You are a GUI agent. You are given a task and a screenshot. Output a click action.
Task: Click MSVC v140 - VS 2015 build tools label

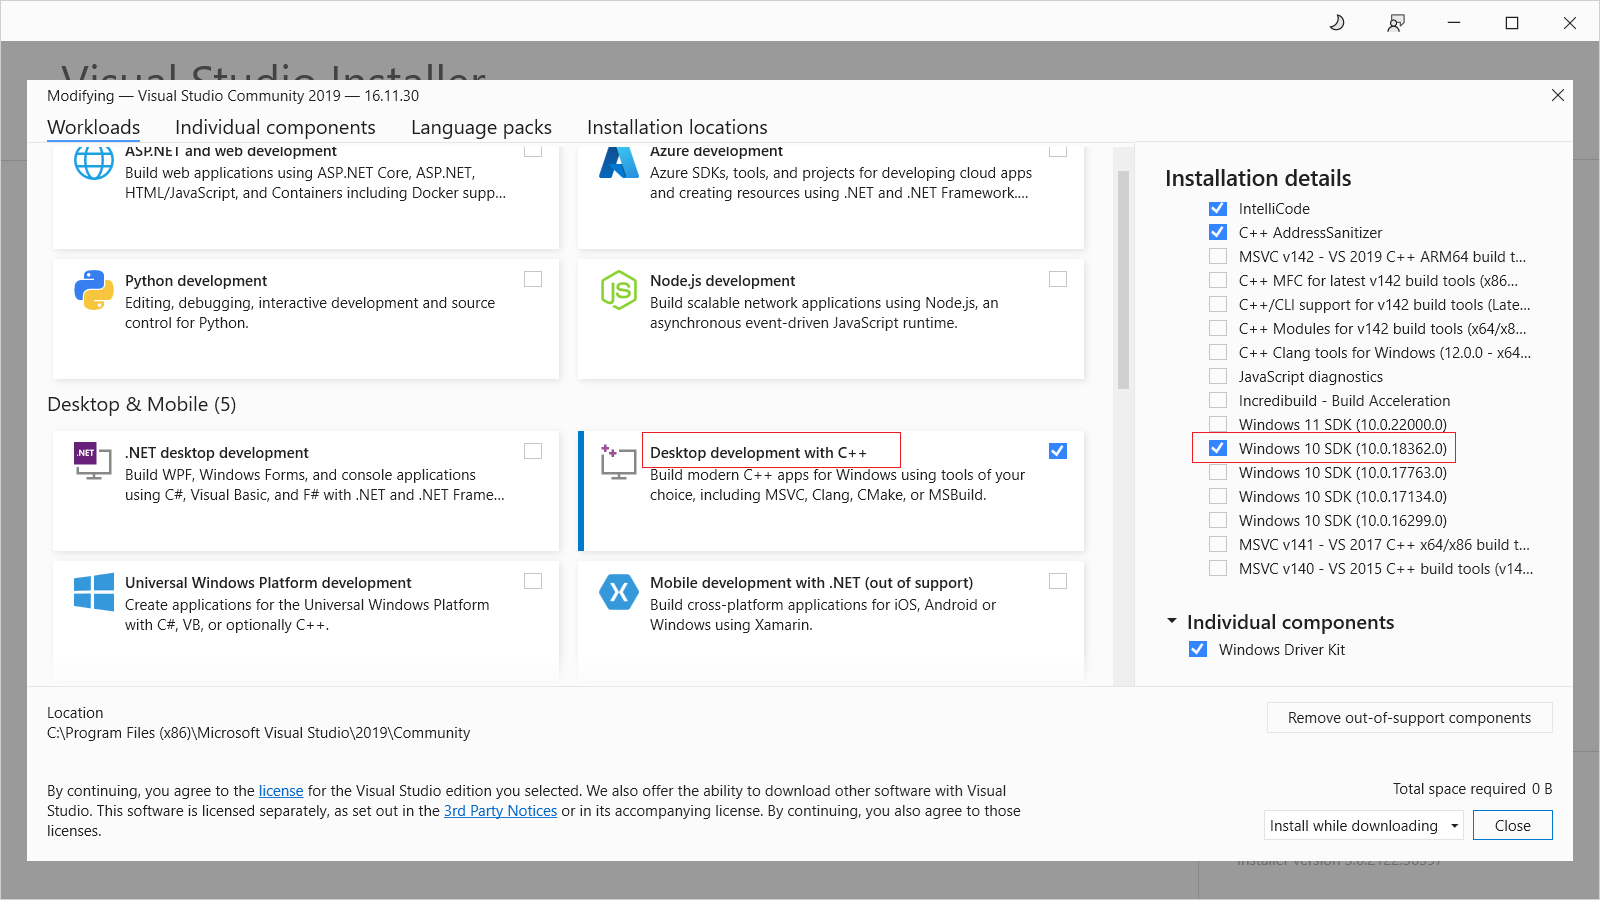(1385, 568)
